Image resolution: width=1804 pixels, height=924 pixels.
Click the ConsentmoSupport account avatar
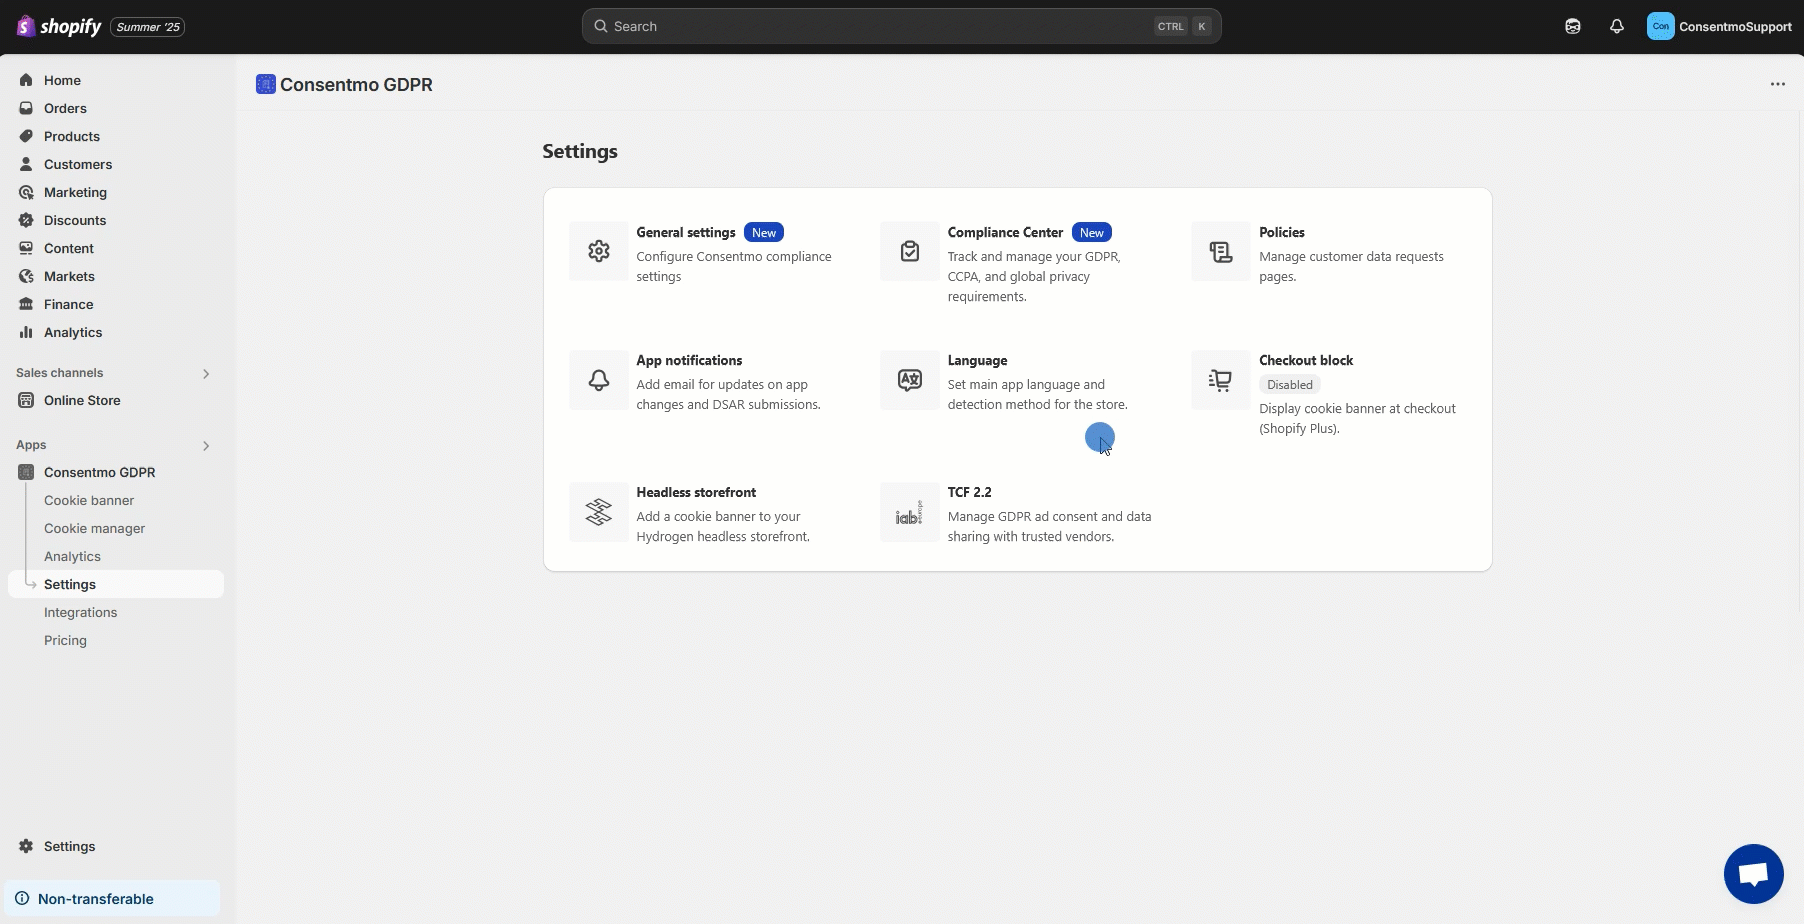click(1661, 27)
